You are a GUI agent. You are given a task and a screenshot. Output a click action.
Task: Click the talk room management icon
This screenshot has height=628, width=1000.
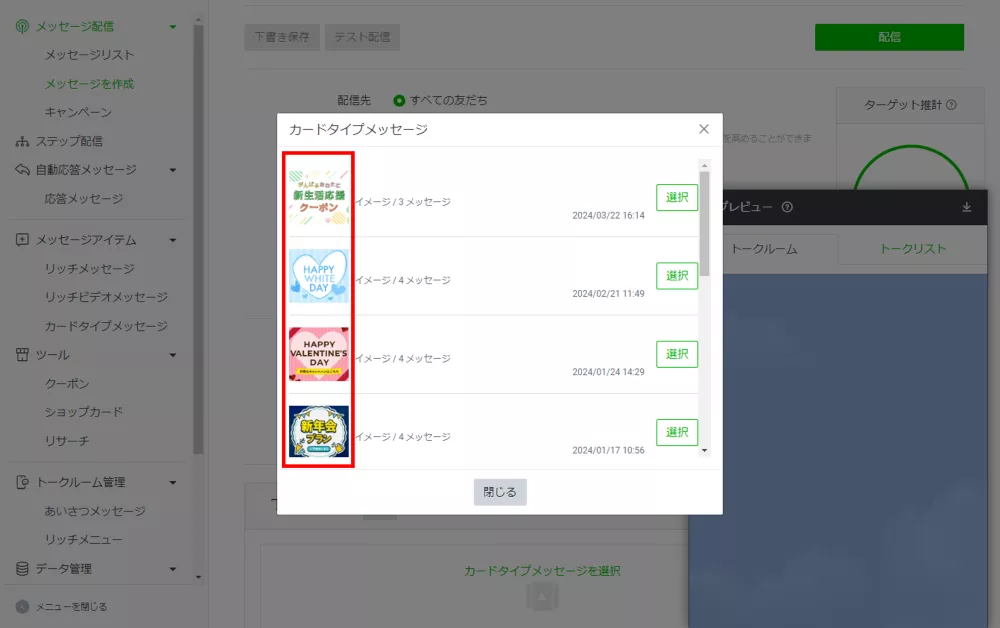(22, 482)
